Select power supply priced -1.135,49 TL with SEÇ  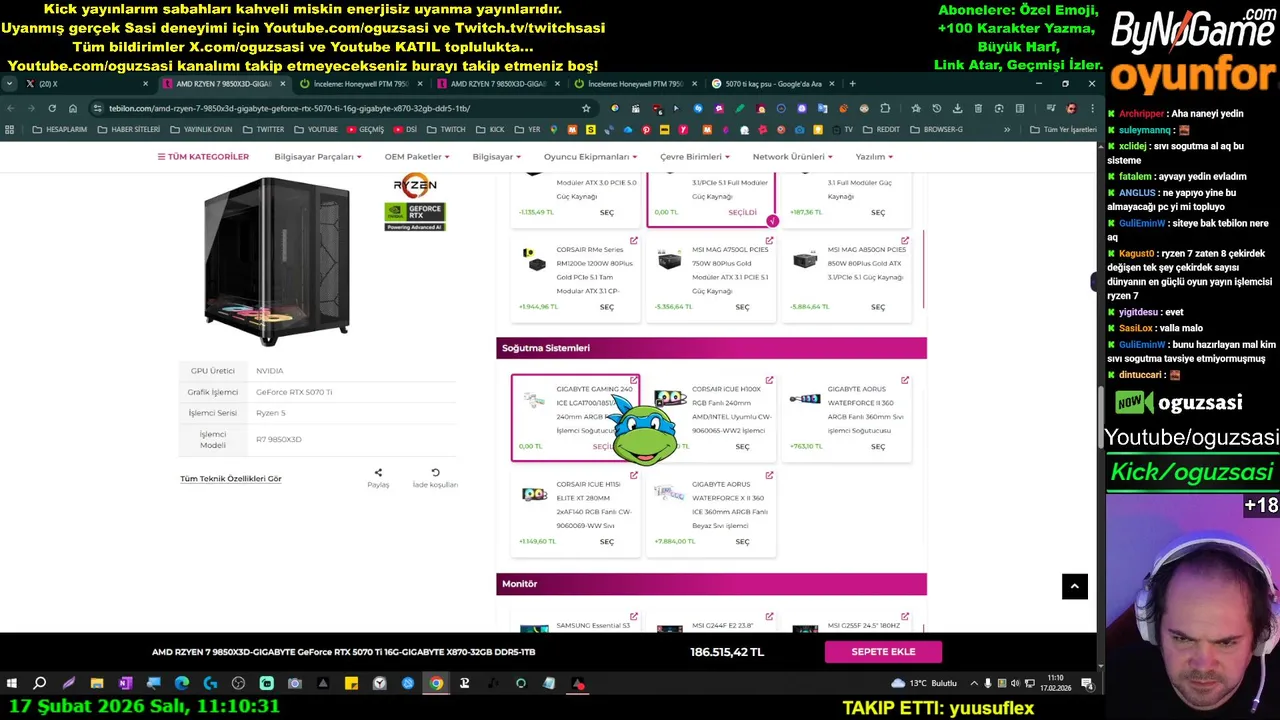tap(607, 212)
